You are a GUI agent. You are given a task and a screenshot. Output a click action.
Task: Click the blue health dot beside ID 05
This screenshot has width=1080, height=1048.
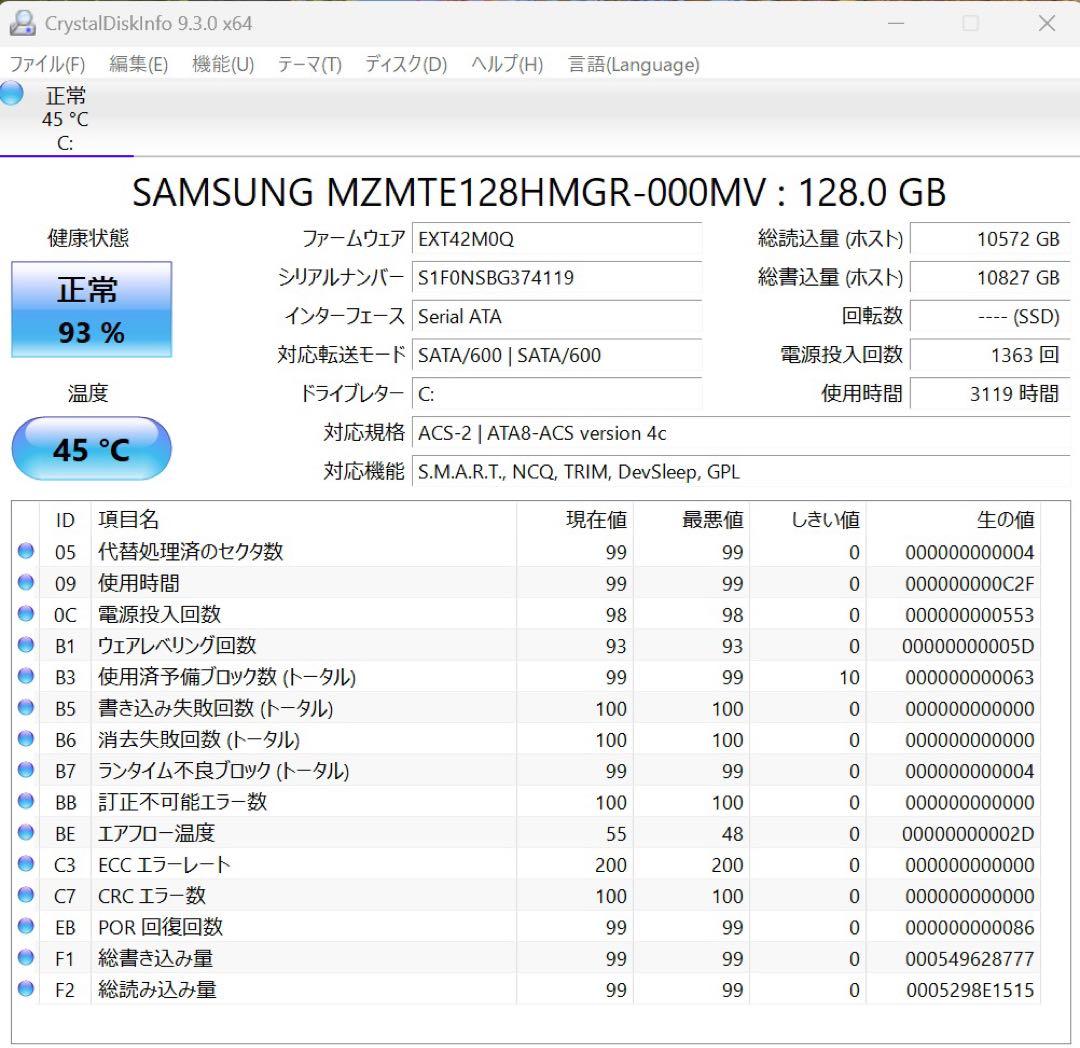click(x=24, y=551)
